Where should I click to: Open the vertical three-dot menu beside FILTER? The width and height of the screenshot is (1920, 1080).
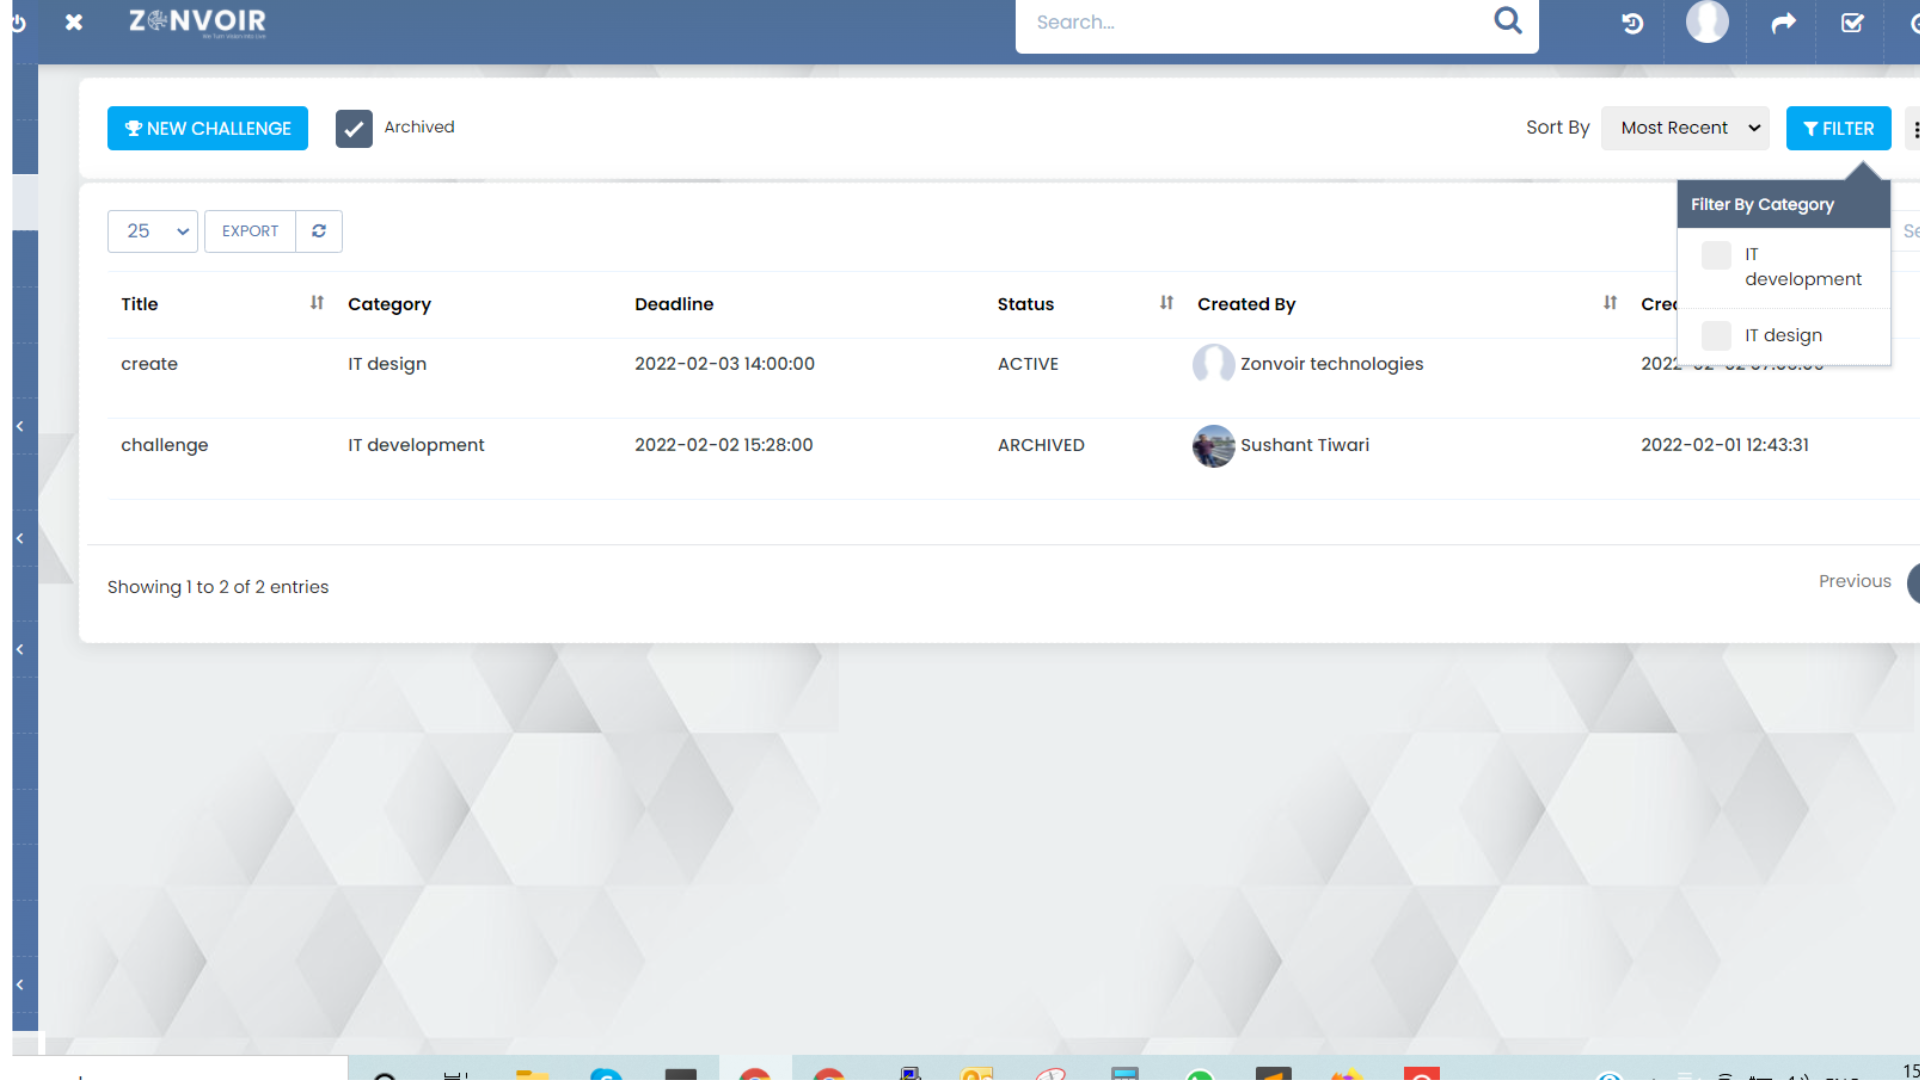pyautogui.click(x=1915, y=129)
